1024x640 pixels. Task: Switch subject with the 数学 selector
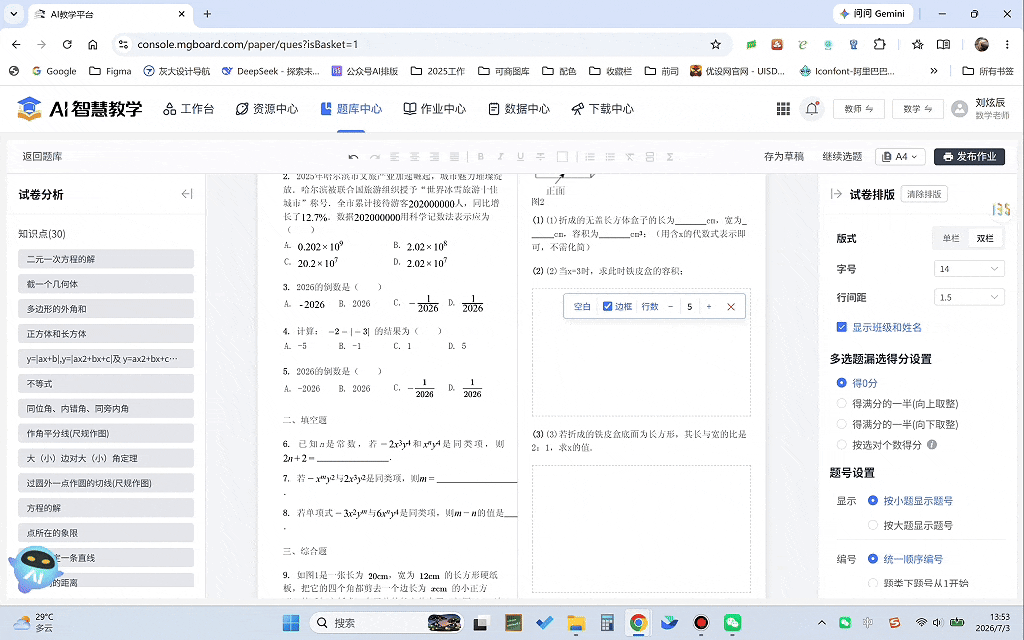coord(918,109)
